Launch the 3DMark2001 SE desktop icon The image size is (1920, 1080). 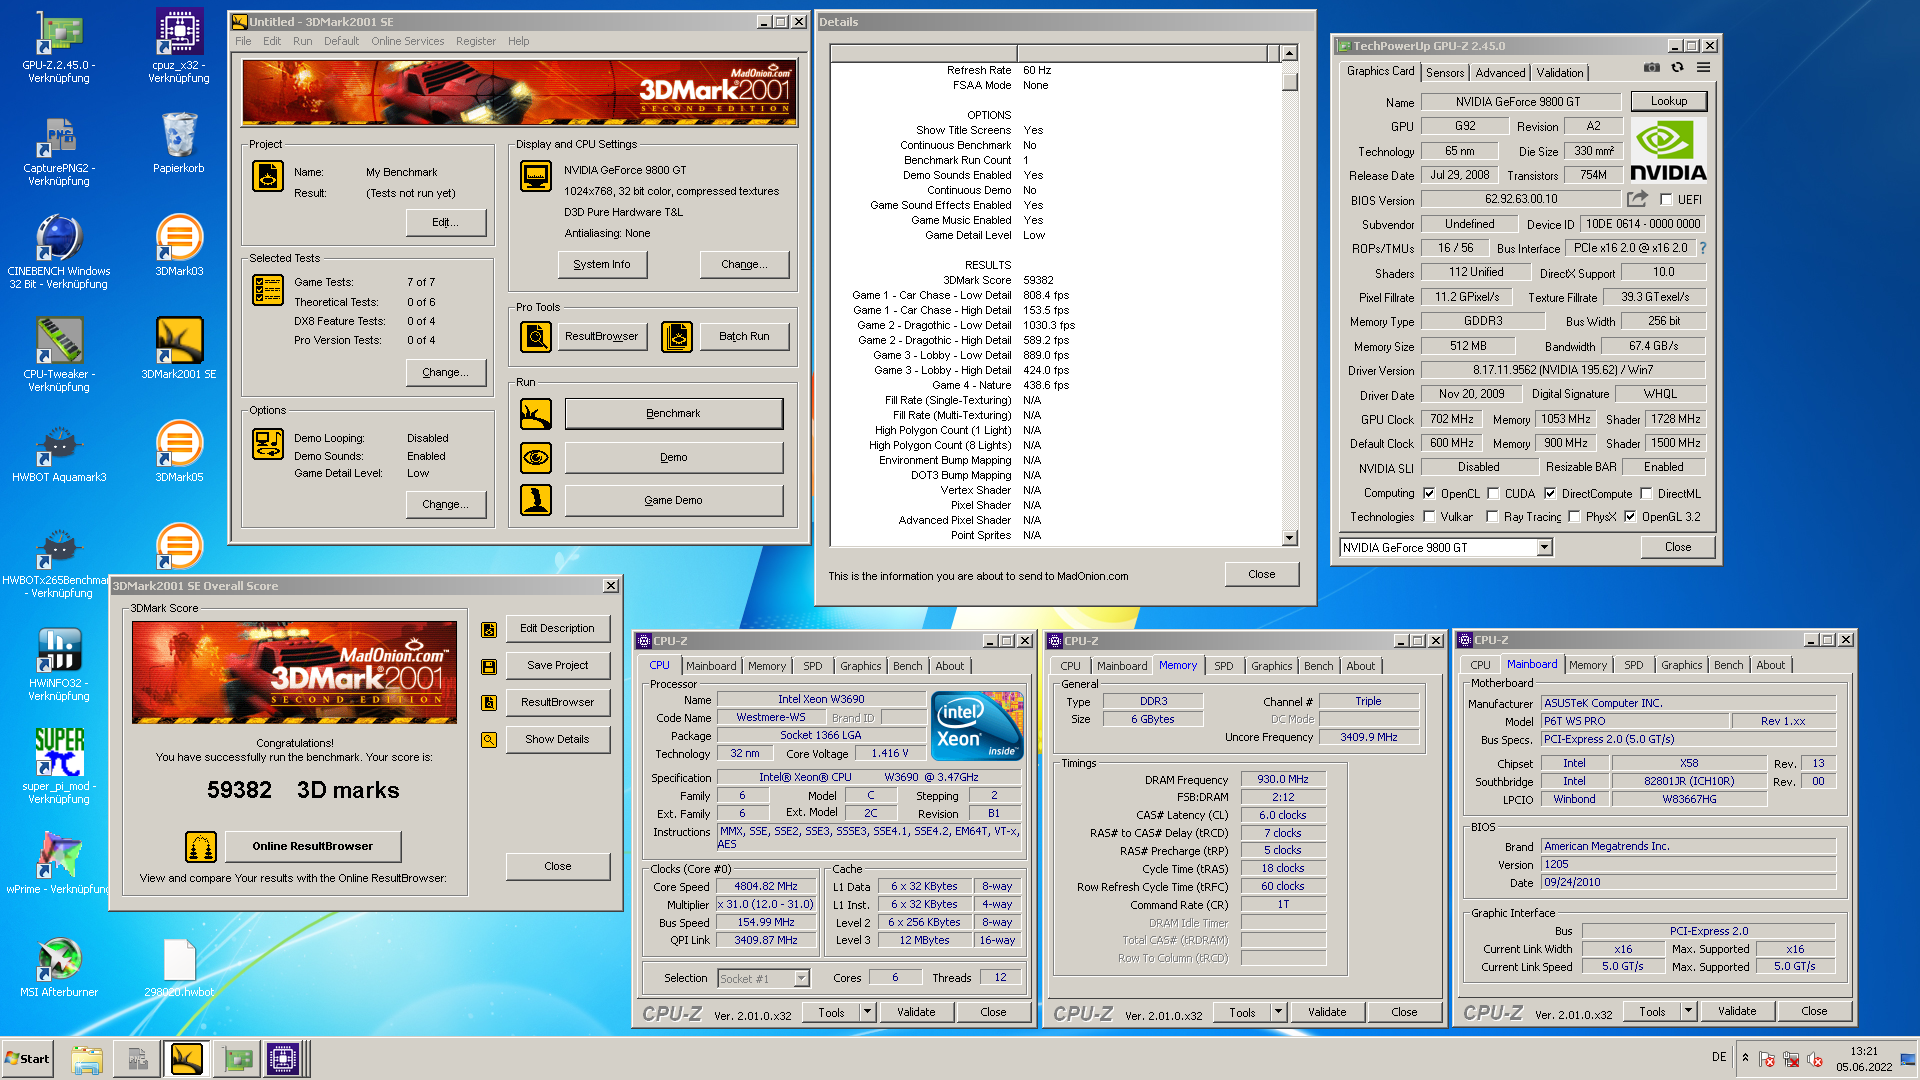pyautogui.click(x=179, y=349)
